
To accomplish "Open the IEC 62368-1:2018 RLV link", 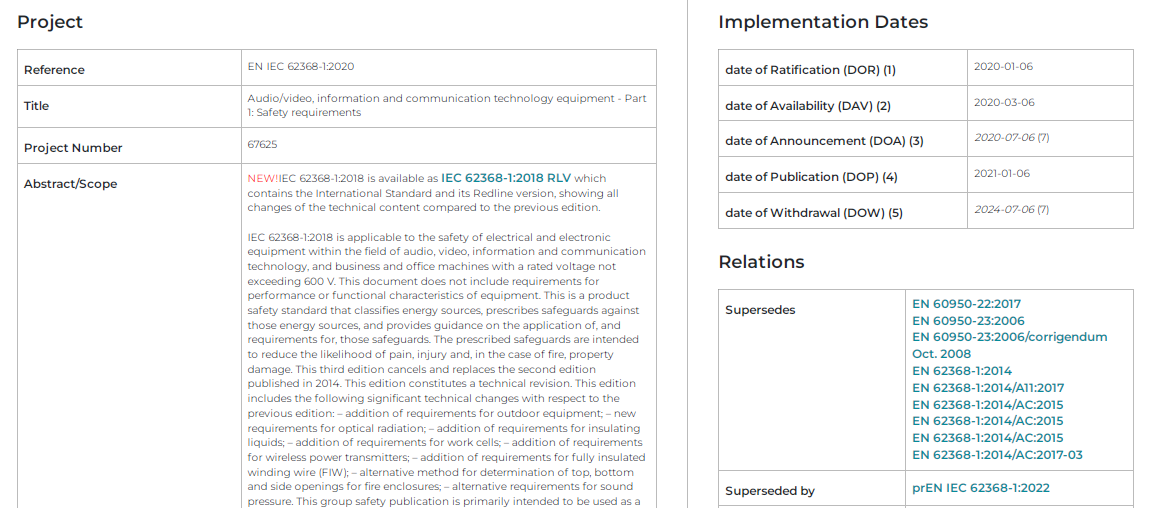I will point(506,178).
